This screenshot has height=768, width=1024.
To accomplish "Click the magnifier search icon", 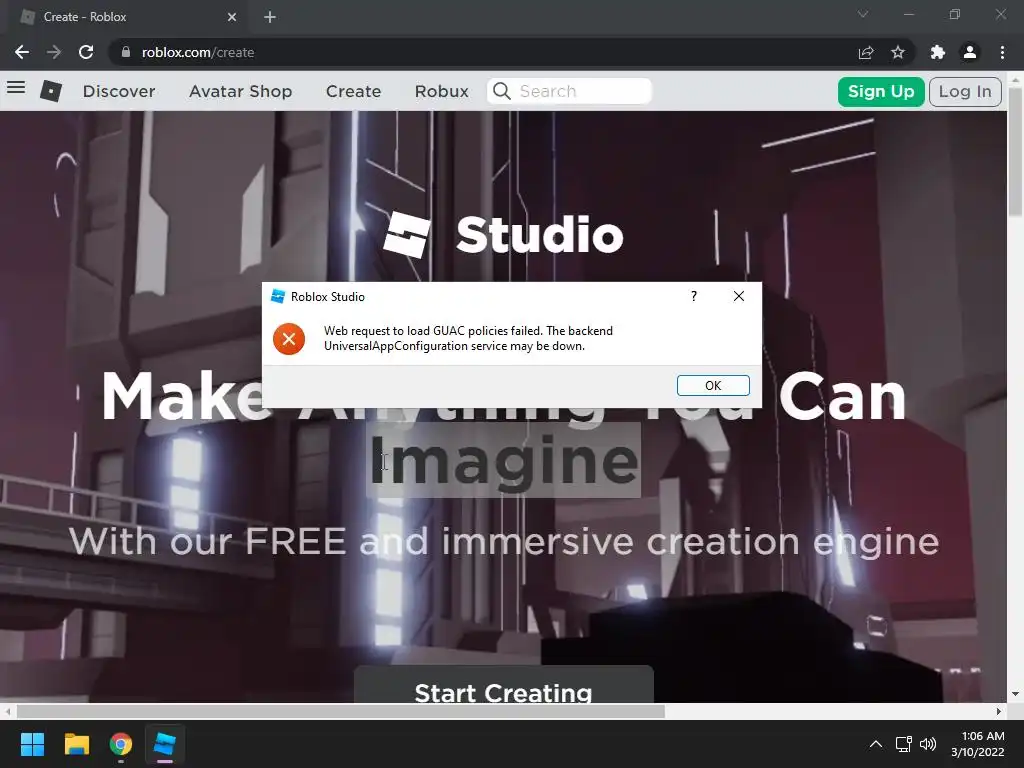I will [502, 91].
